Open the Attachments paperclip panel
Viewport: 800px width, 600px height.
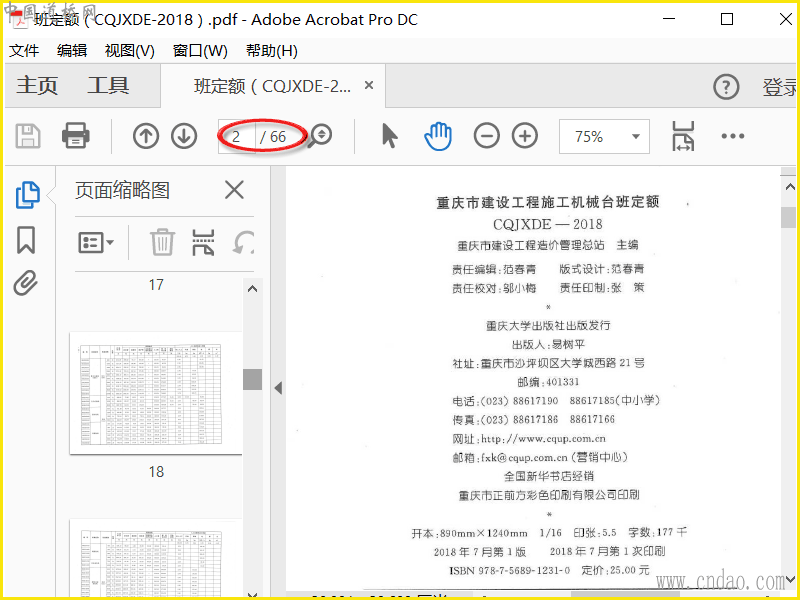point(26,283)
